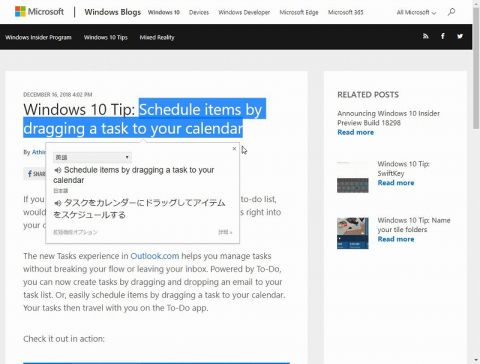Open the Twitter icon in black bar
The image size is (480, 364).
pos(460,36)
